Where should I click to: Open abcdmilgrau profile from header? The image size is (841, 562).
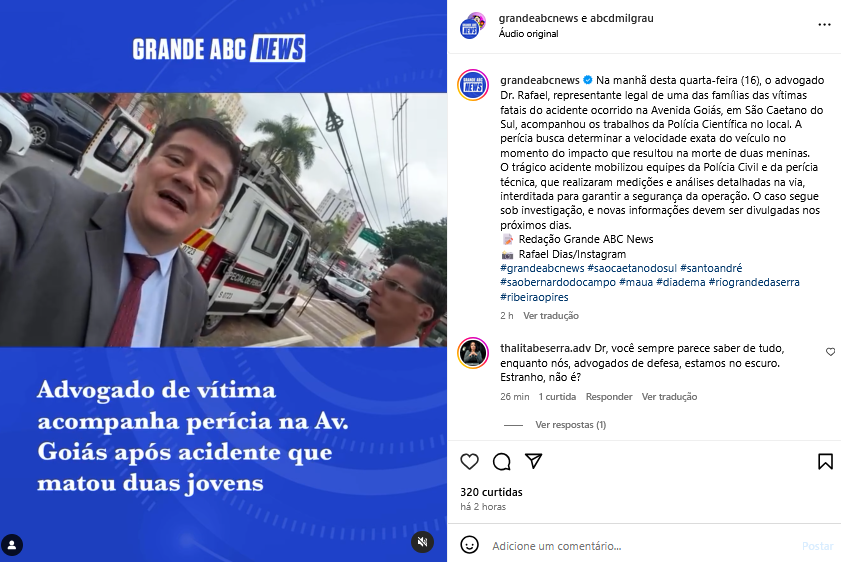622,18
